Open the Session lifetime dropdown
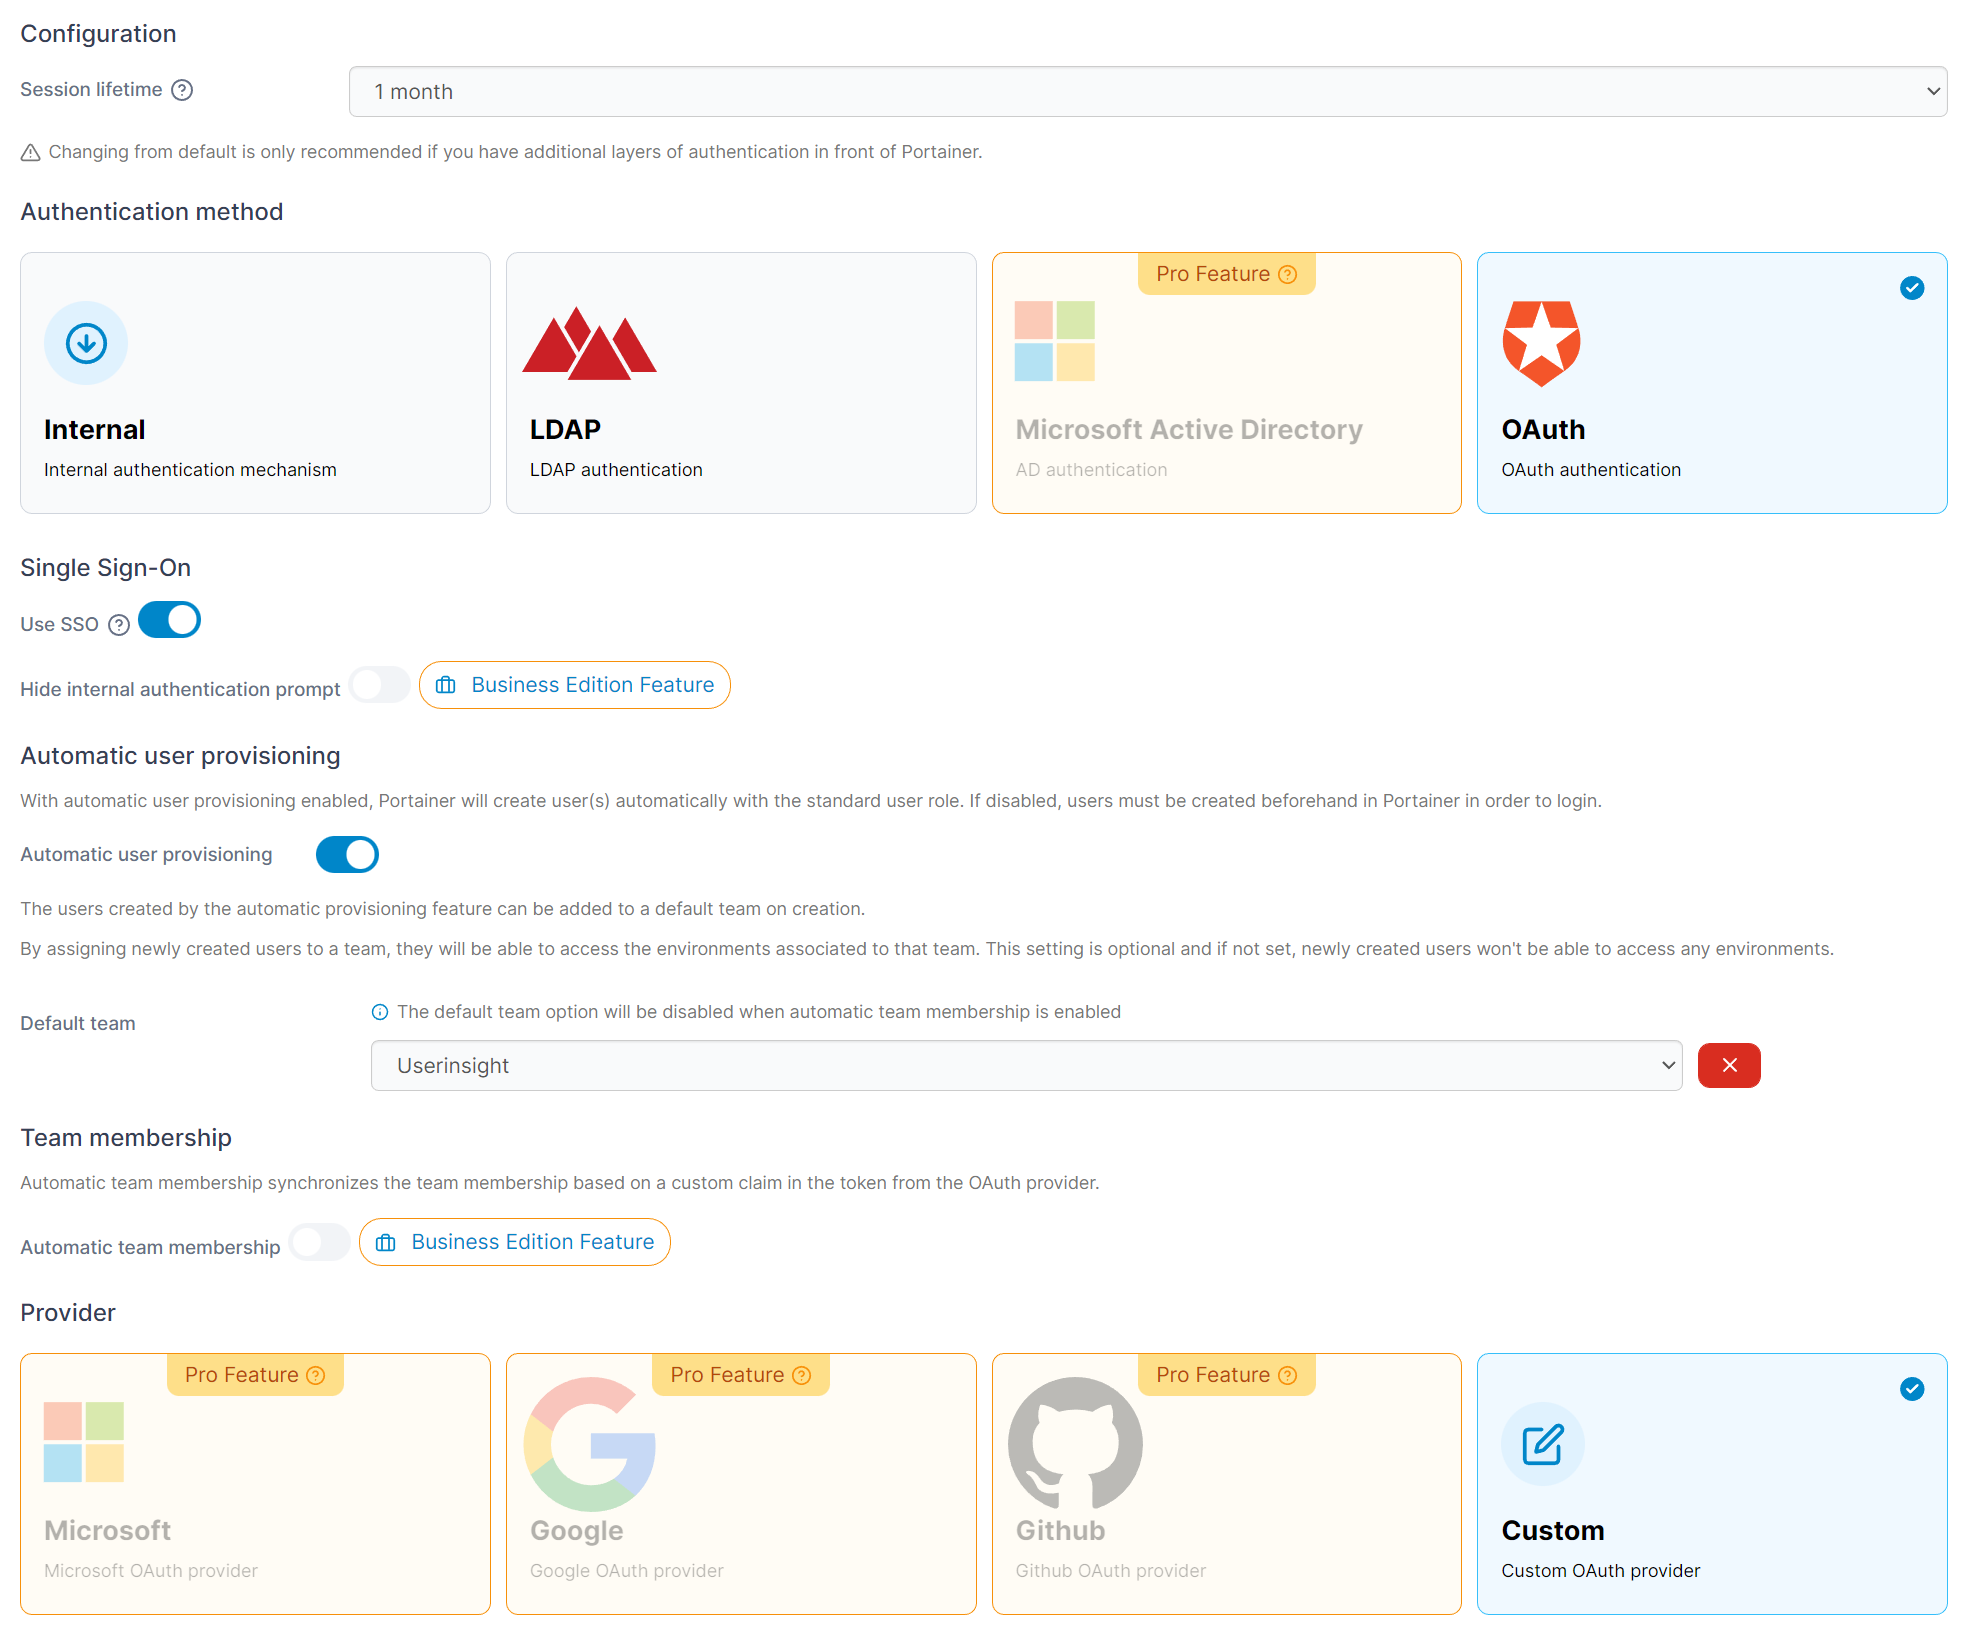The width and height of the screenshot is (1965, 1646). 1147,92
